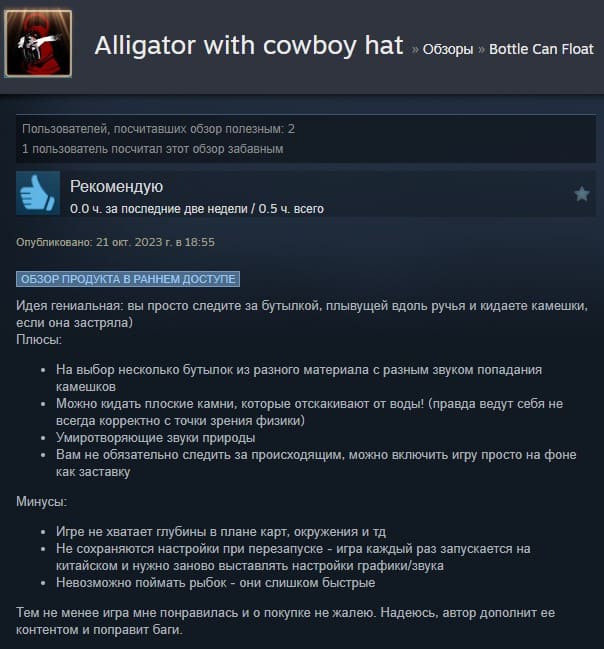This screenshot has width=604, height=649.
Task: Click the blue thumbs-up recommendation icon
Action: (x=38, y=193)
